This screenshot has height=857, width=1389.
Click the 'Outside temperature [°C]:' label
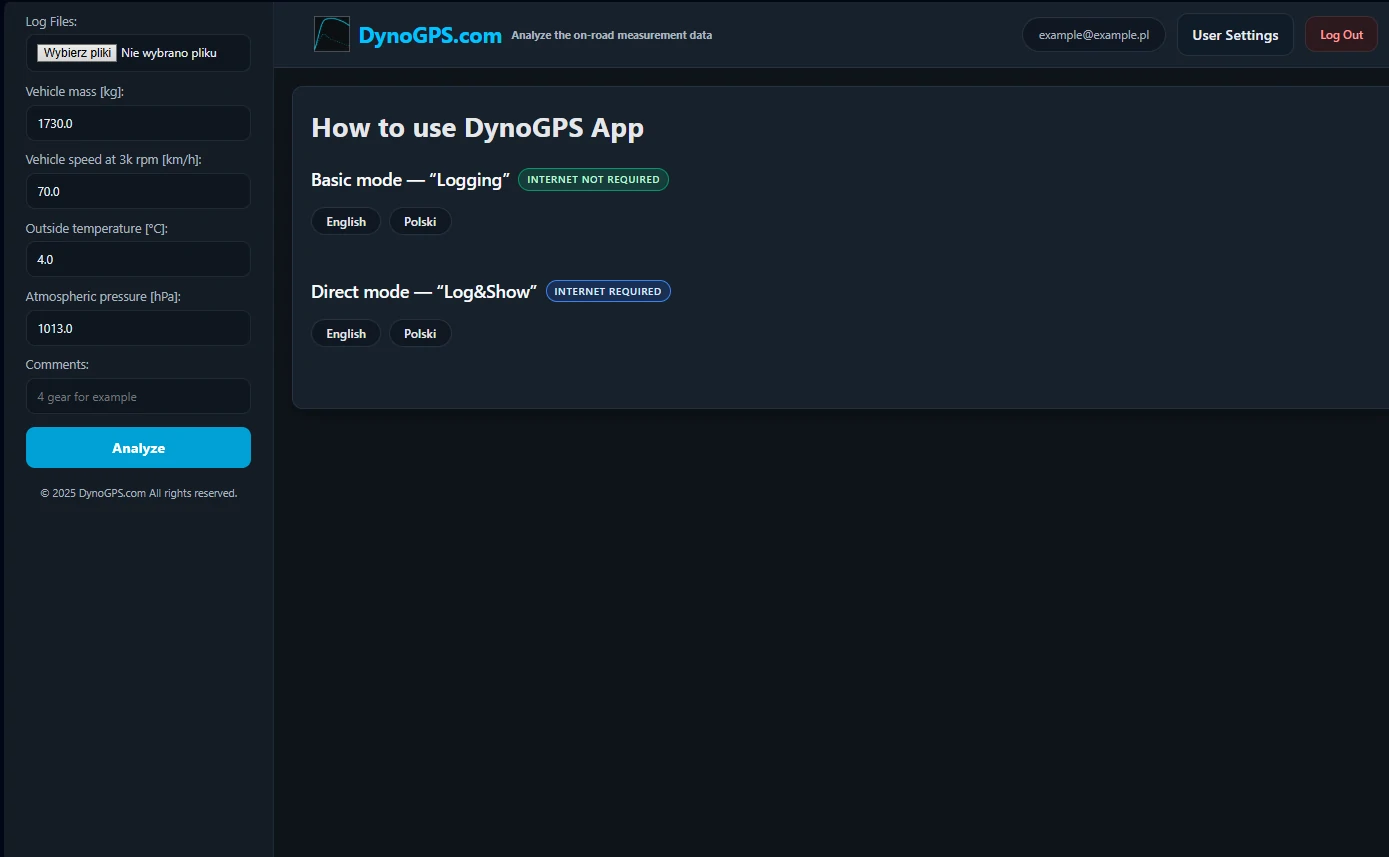click(x=97, y=228)
